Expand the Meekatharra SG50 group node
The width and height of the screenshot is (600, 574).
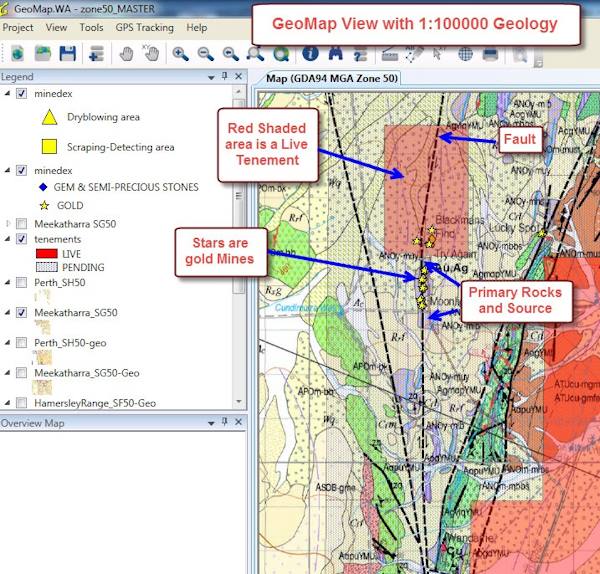click(9, 224)
